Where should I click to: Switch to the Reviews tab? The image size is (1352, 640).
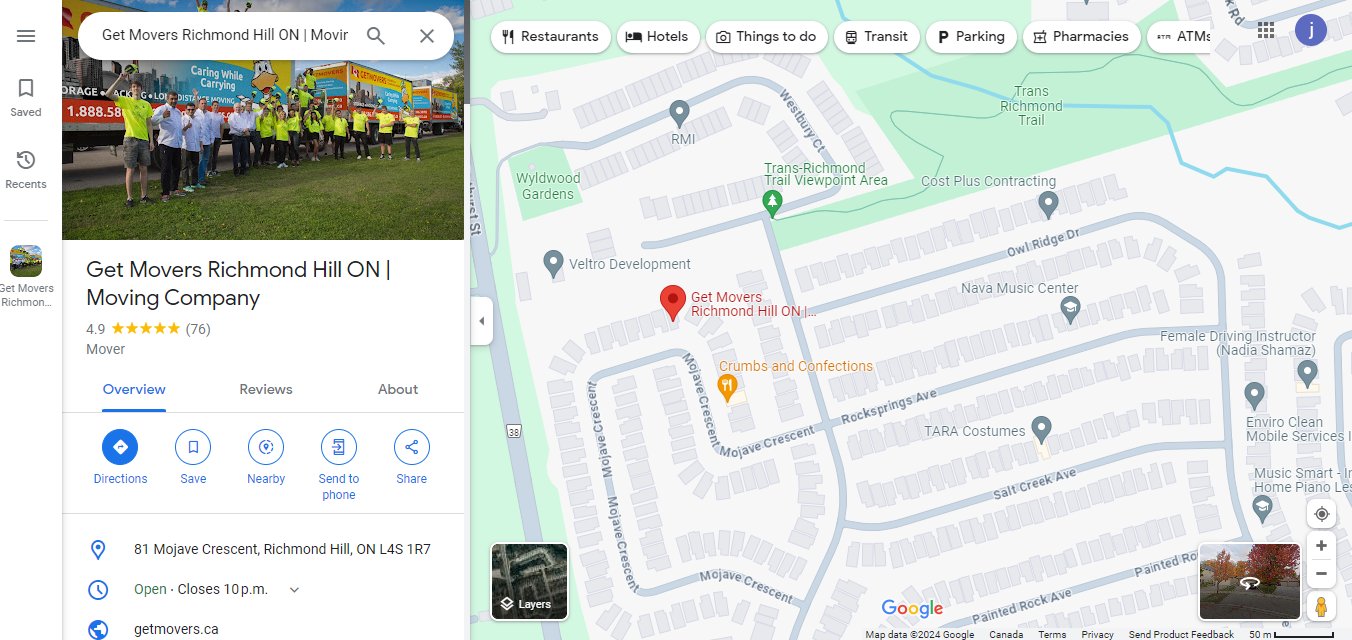266,389
